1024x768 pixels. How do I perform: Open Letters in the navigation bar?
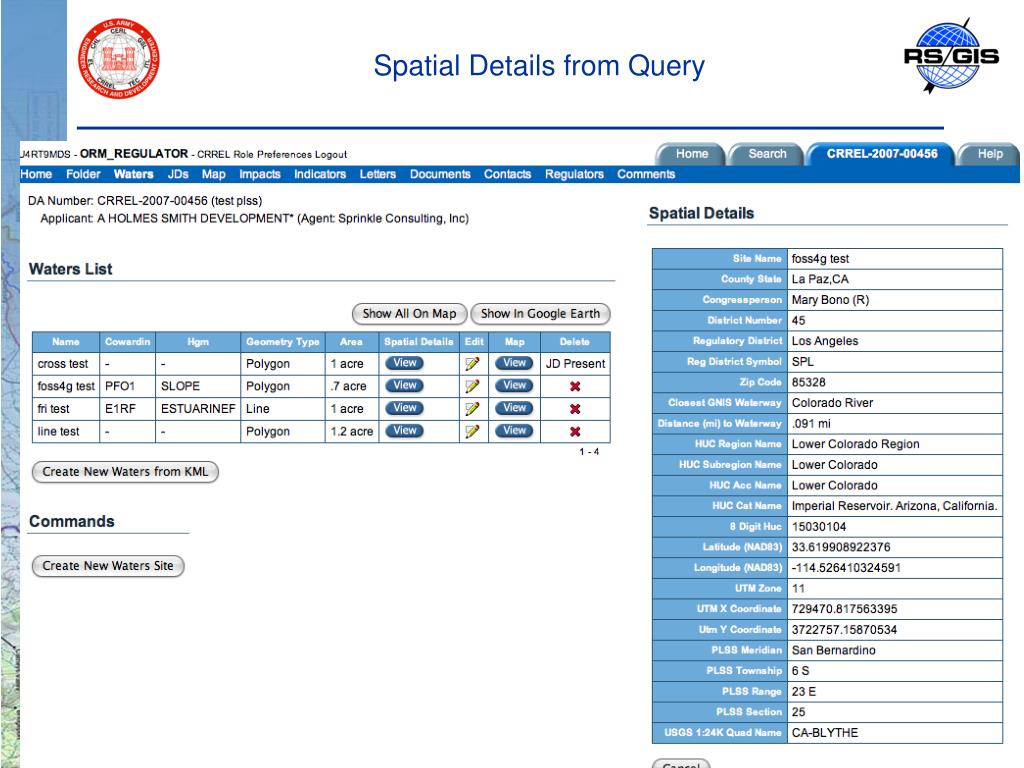pos(377,174)
